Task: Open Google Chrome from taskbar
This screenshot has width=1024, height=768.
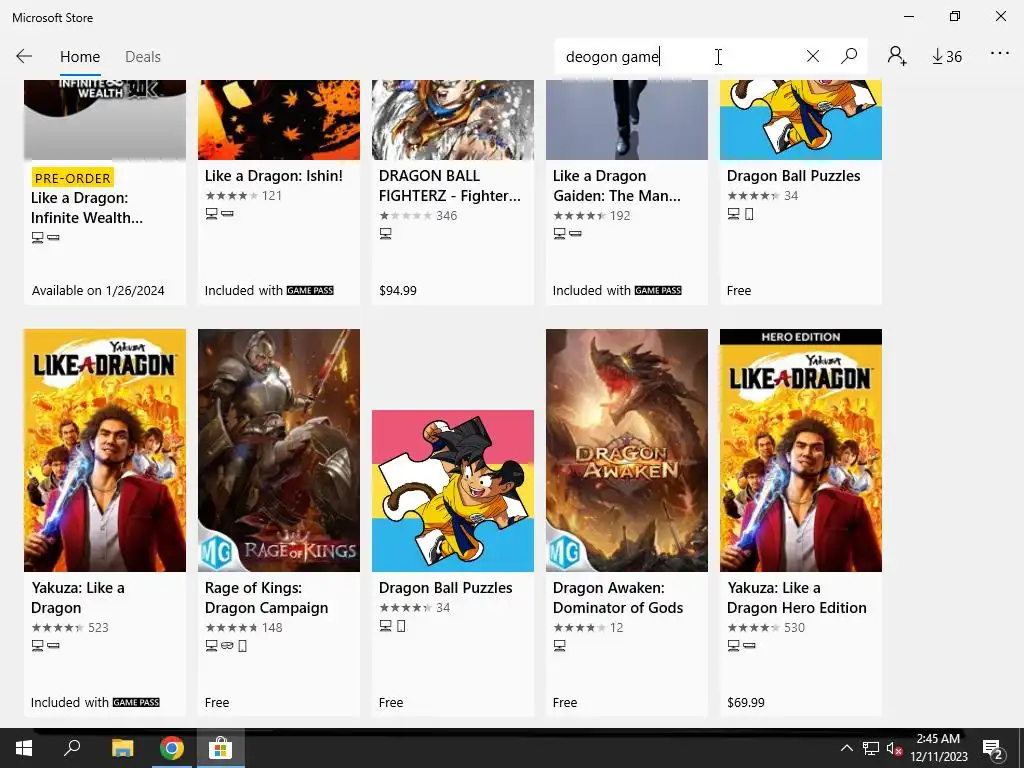Action: [171, 748]
